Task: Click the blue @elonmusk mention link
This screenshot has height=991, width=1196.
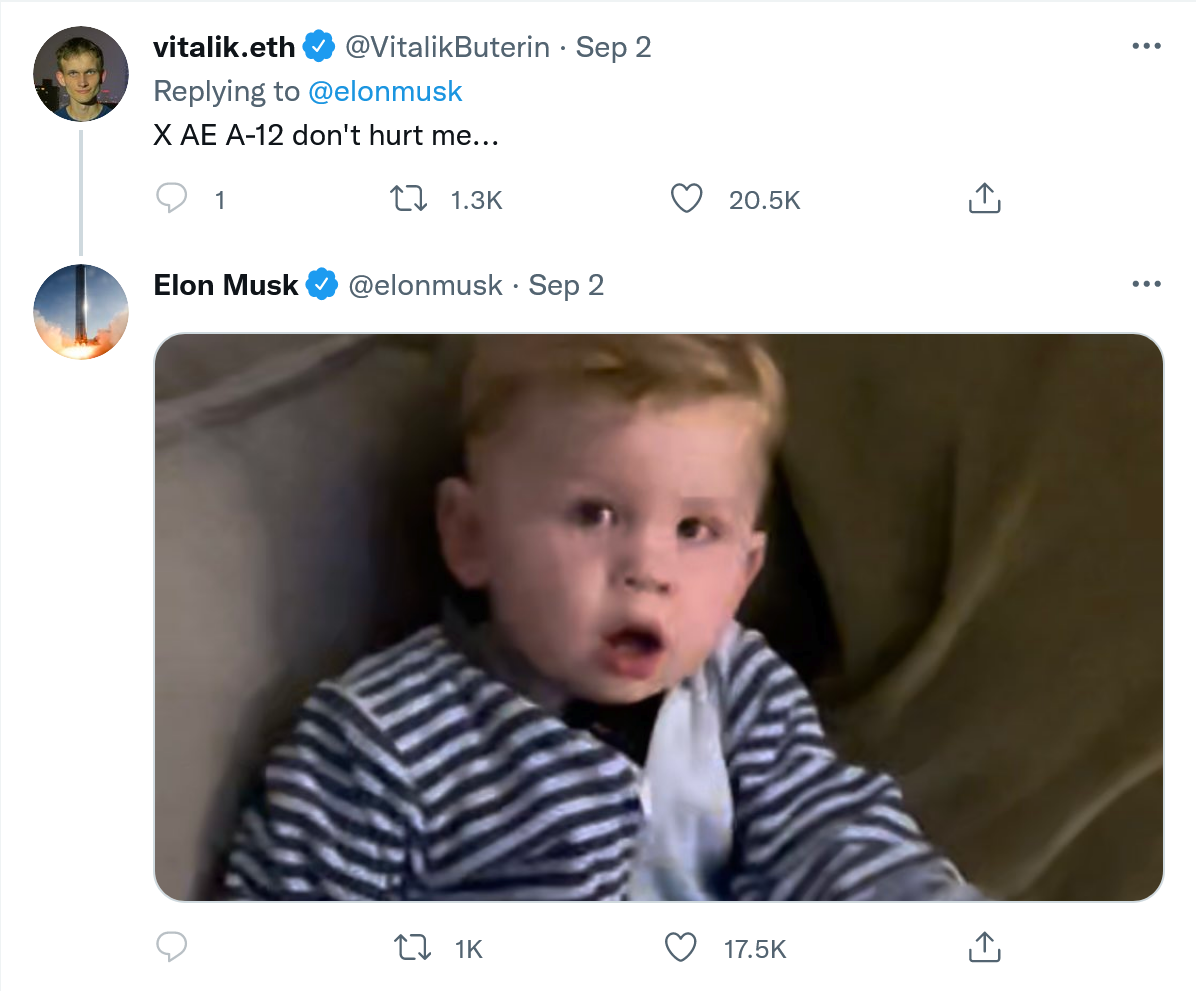Action: pos(384,92)
